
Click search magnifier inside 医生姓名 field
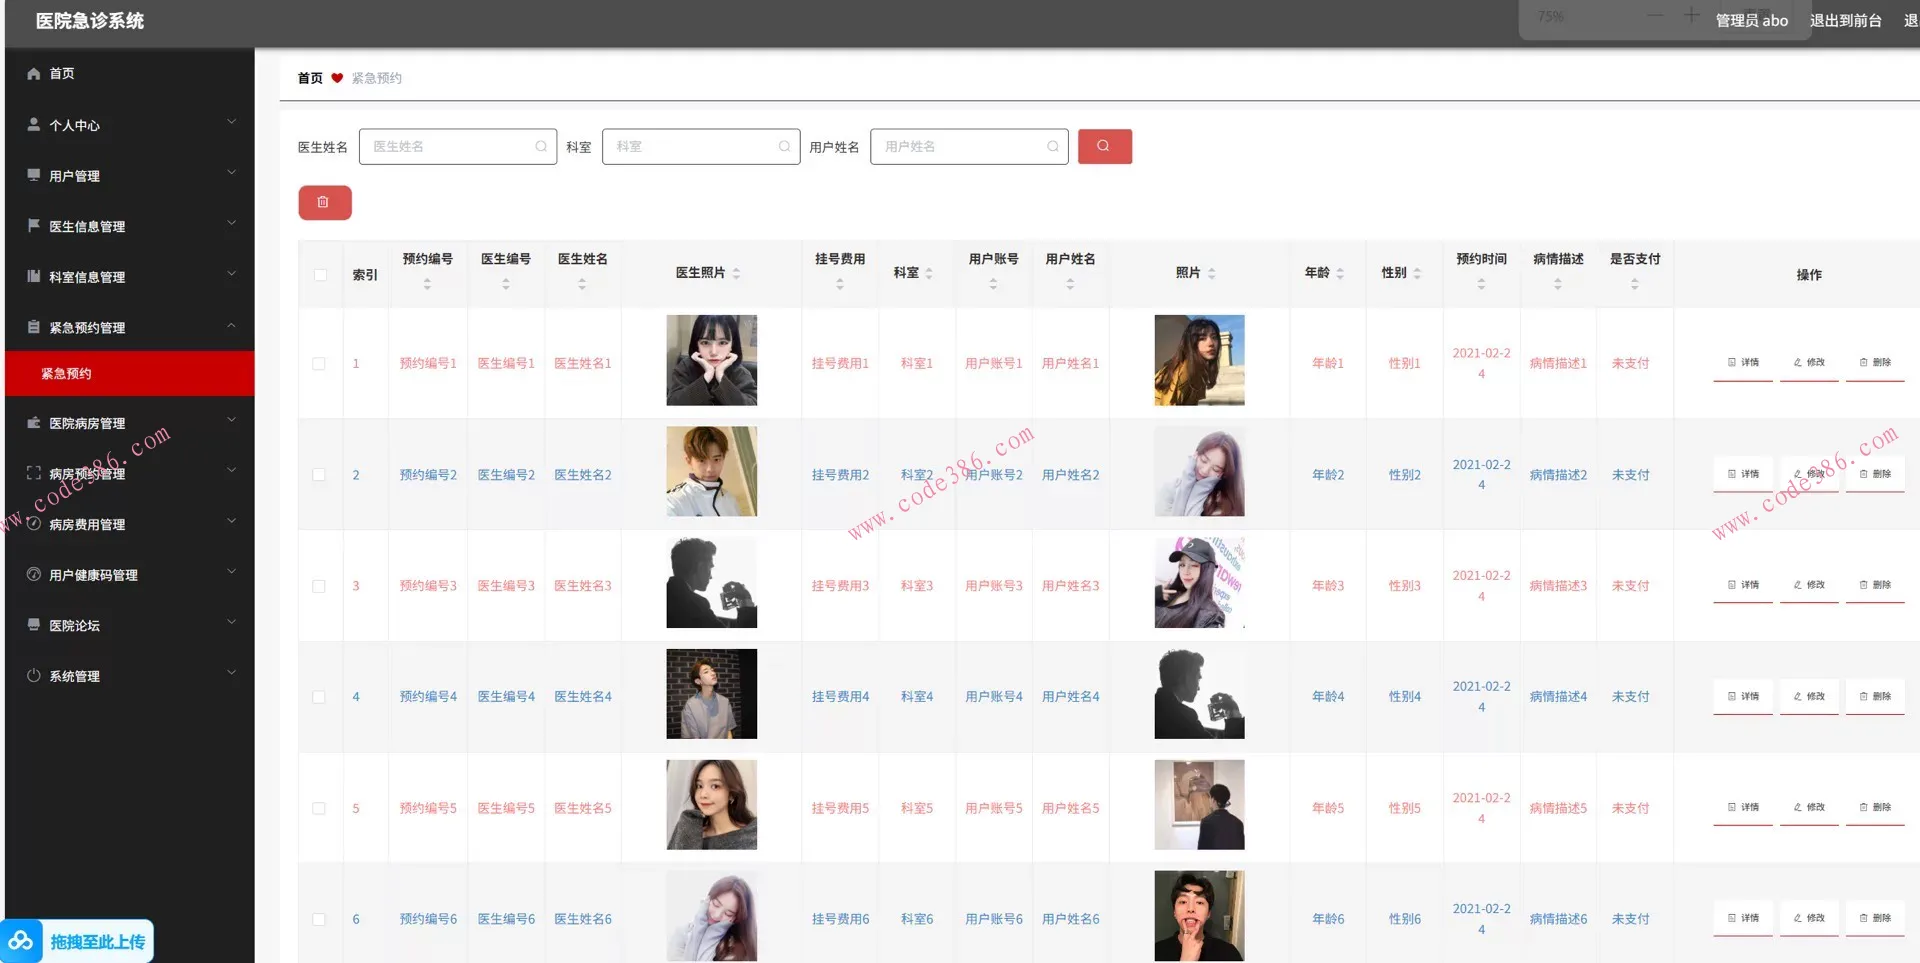point(541,146)
